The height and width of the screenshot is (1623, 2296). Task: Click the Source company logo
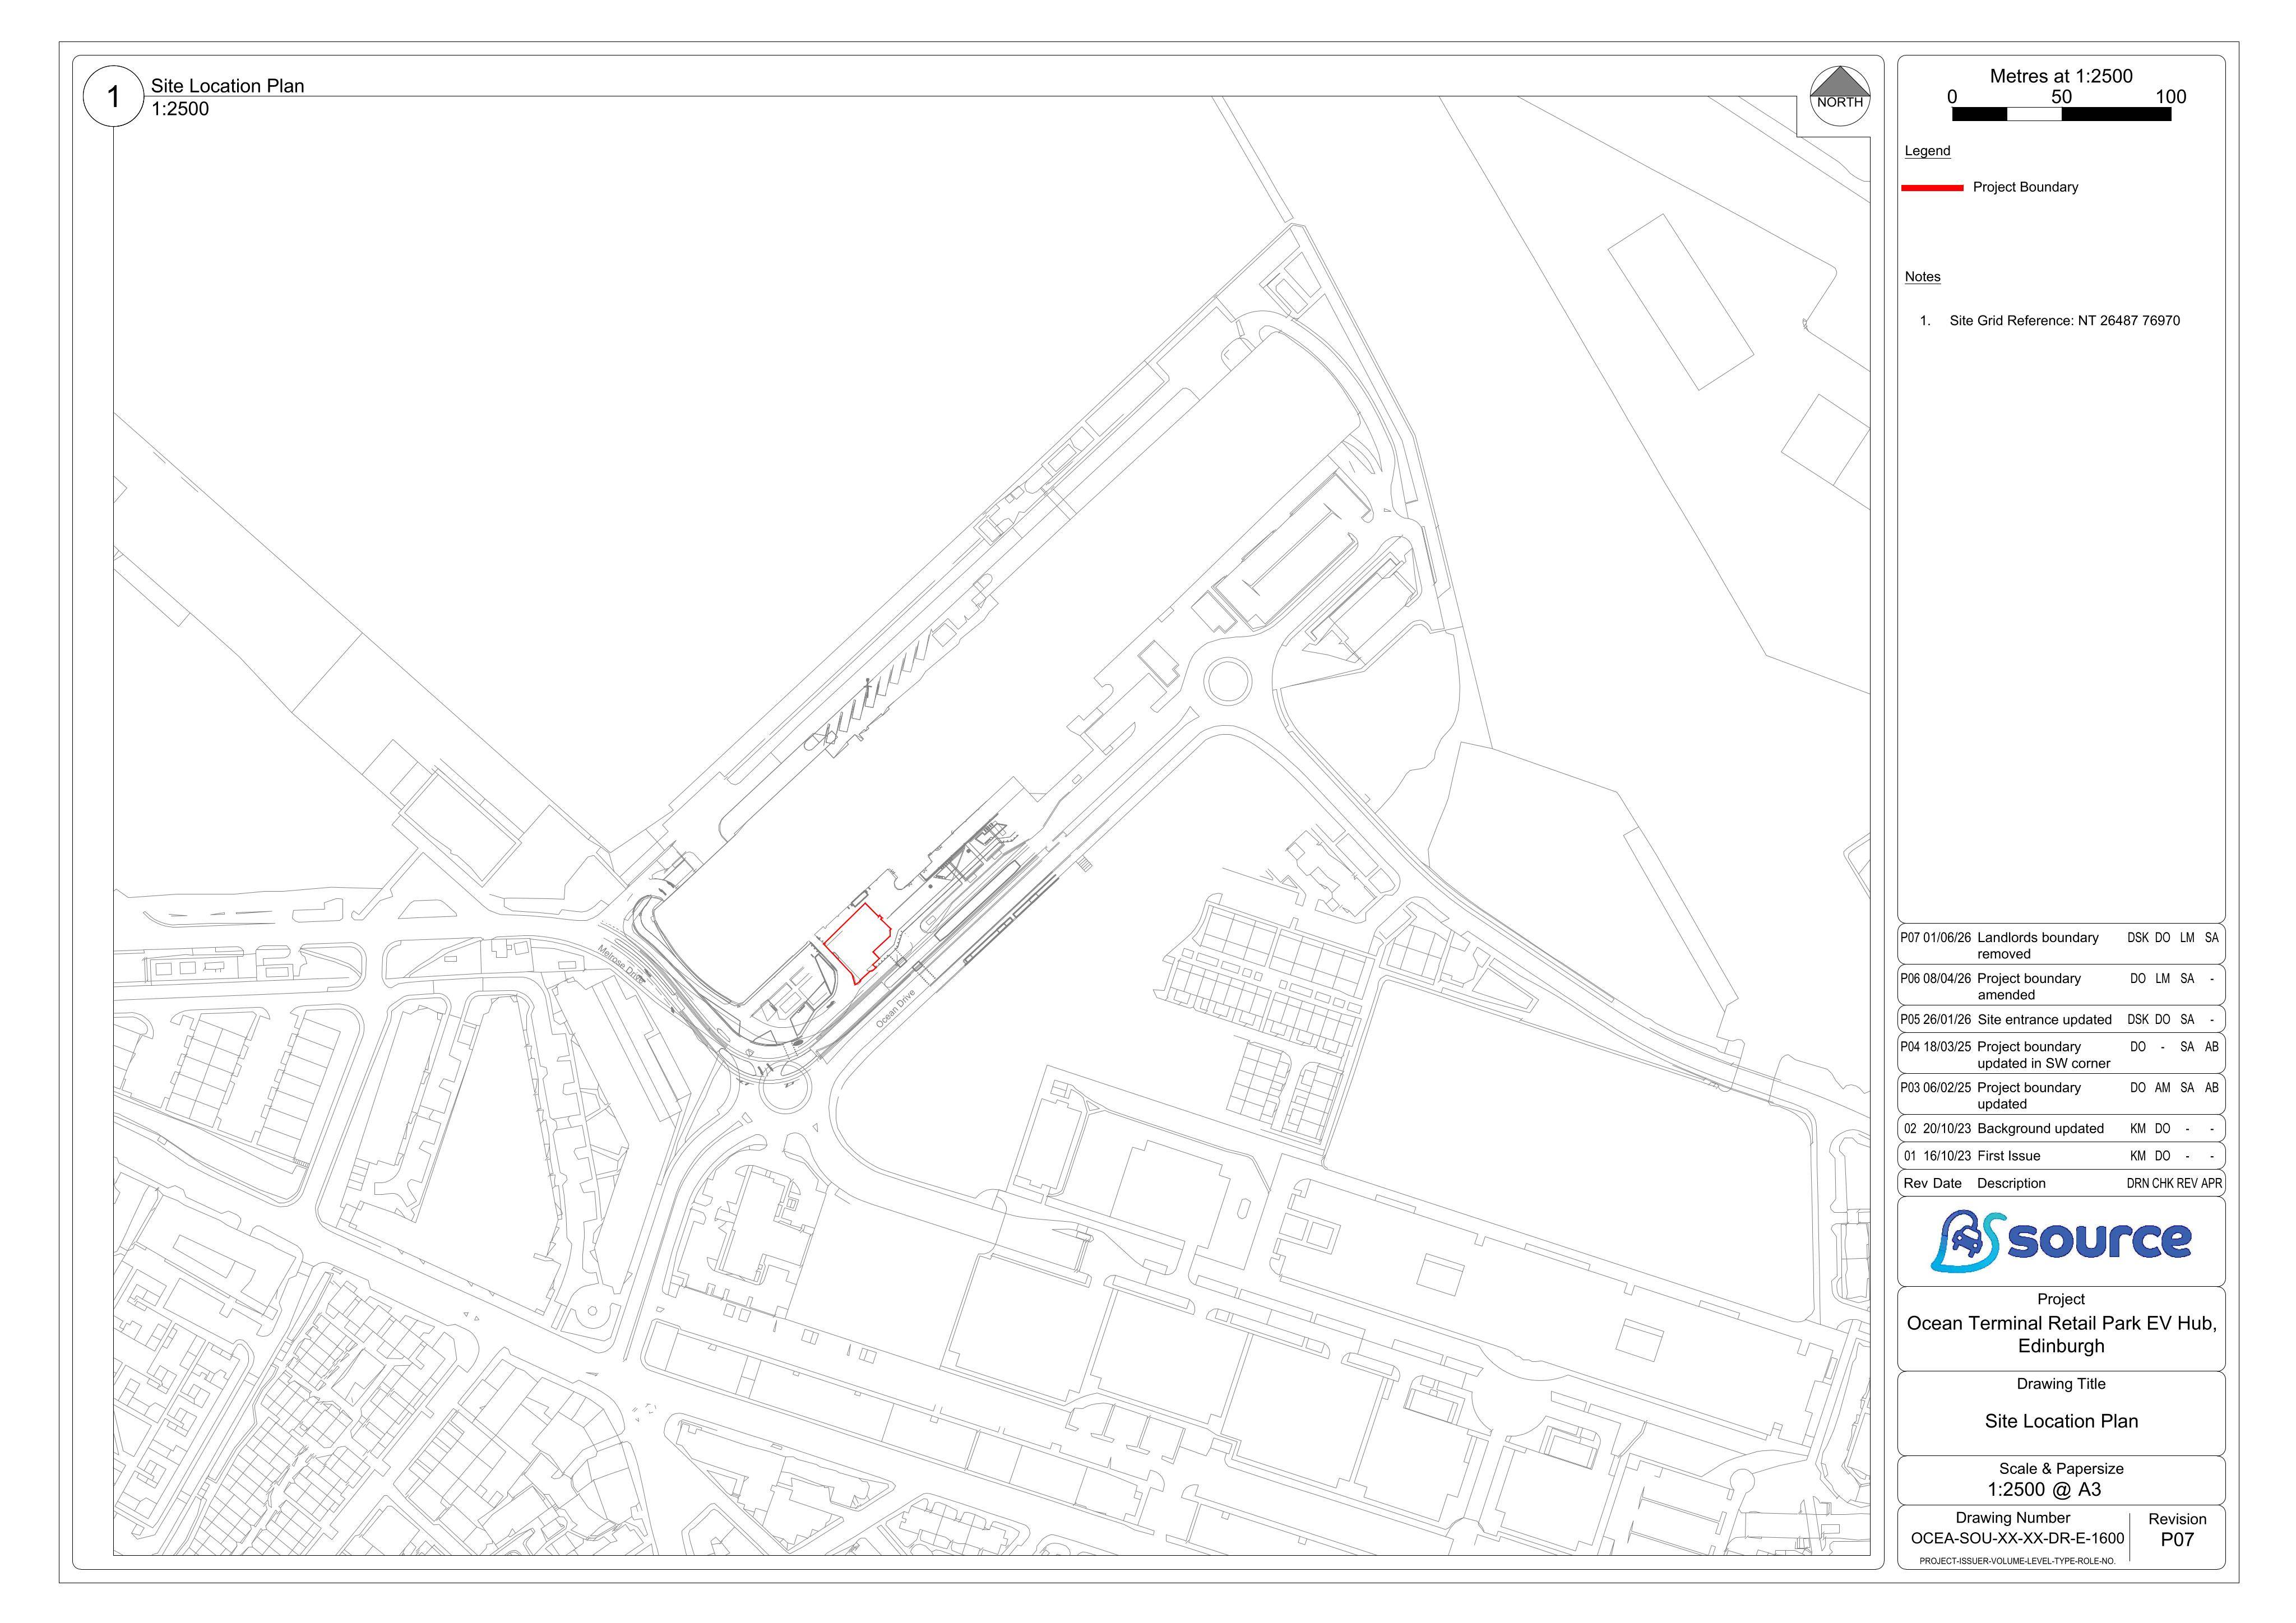pos(2061,1241)
